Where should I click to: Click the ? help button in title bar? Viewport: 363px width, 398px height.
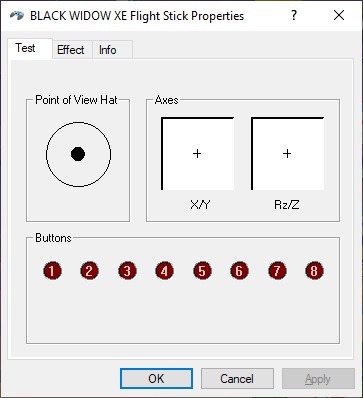(x=294, y=15)
